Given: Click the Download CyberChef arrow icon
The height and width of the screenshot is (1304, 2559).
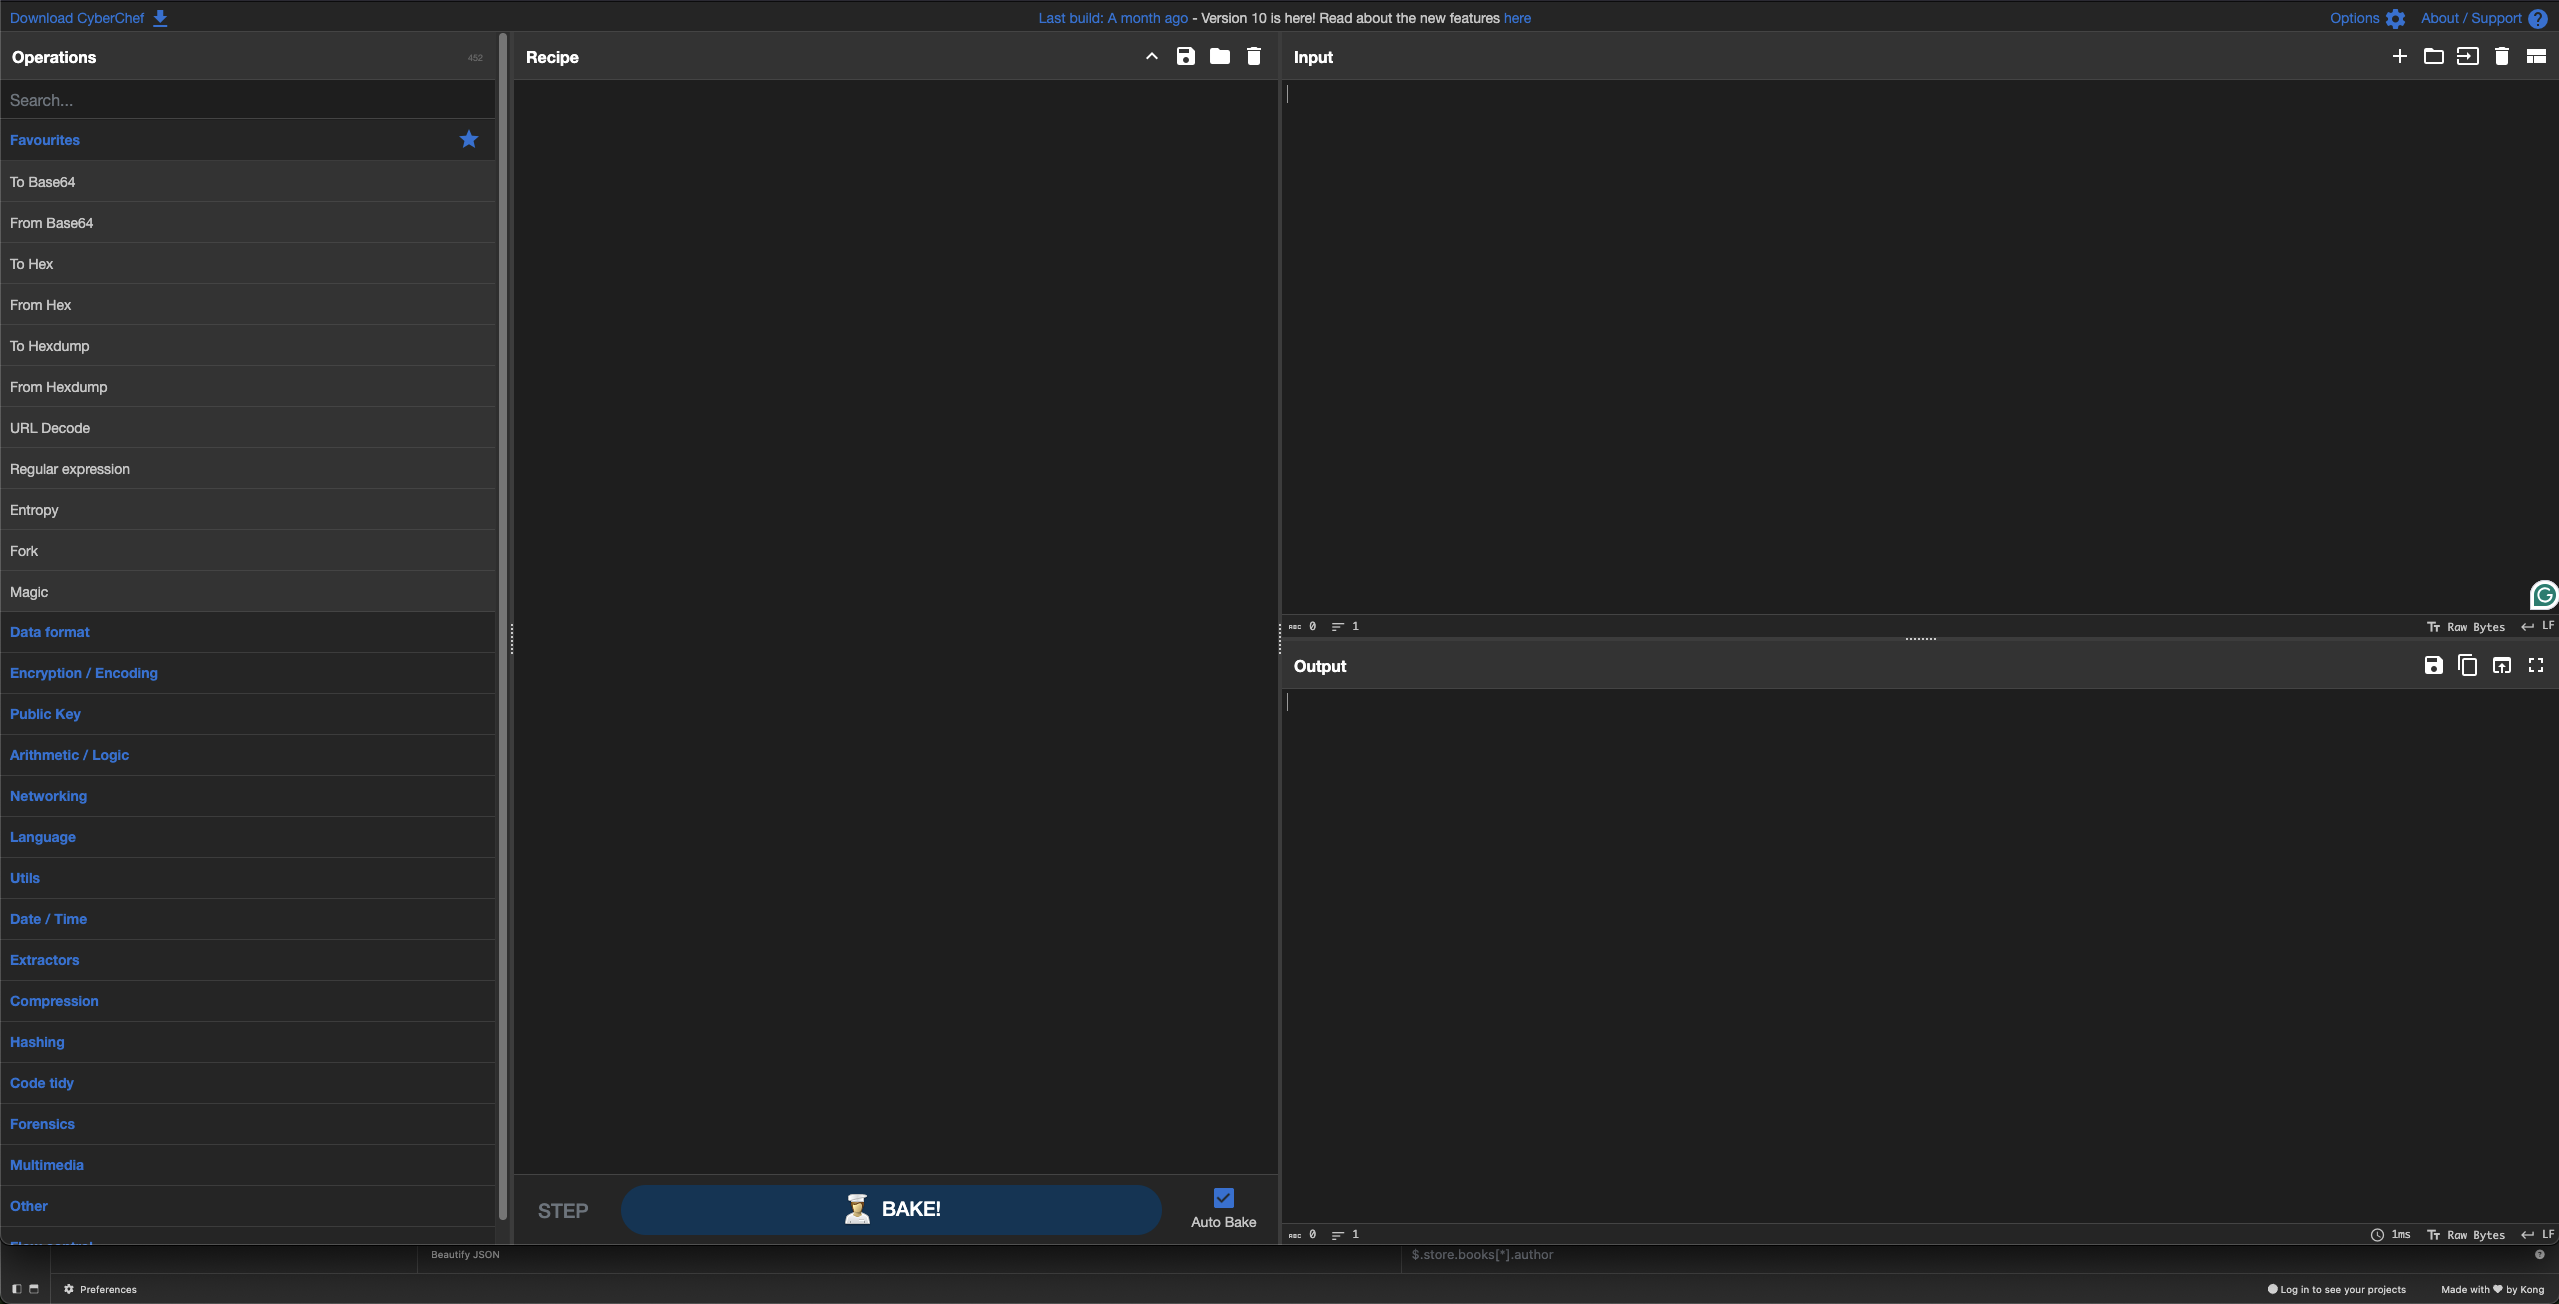Looking at the screenshot, I should (x=160, y=18).
